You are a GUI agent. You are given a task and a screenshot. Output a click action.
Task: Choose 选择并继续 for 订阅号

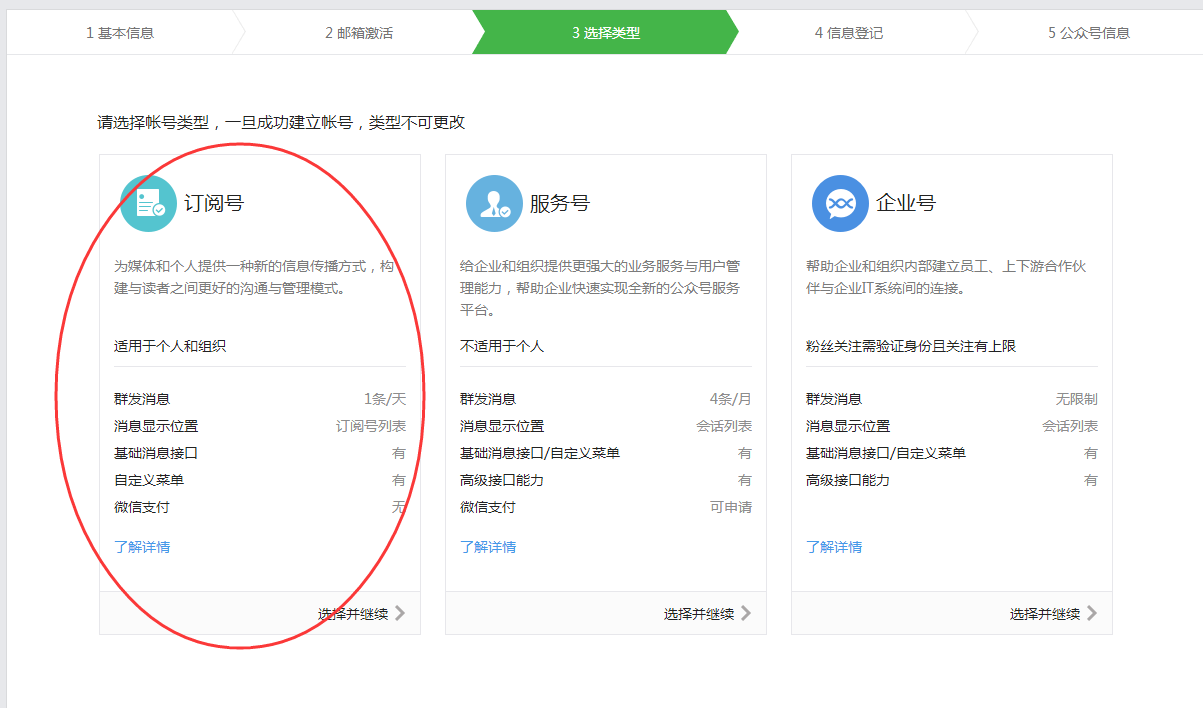(353, 614)
